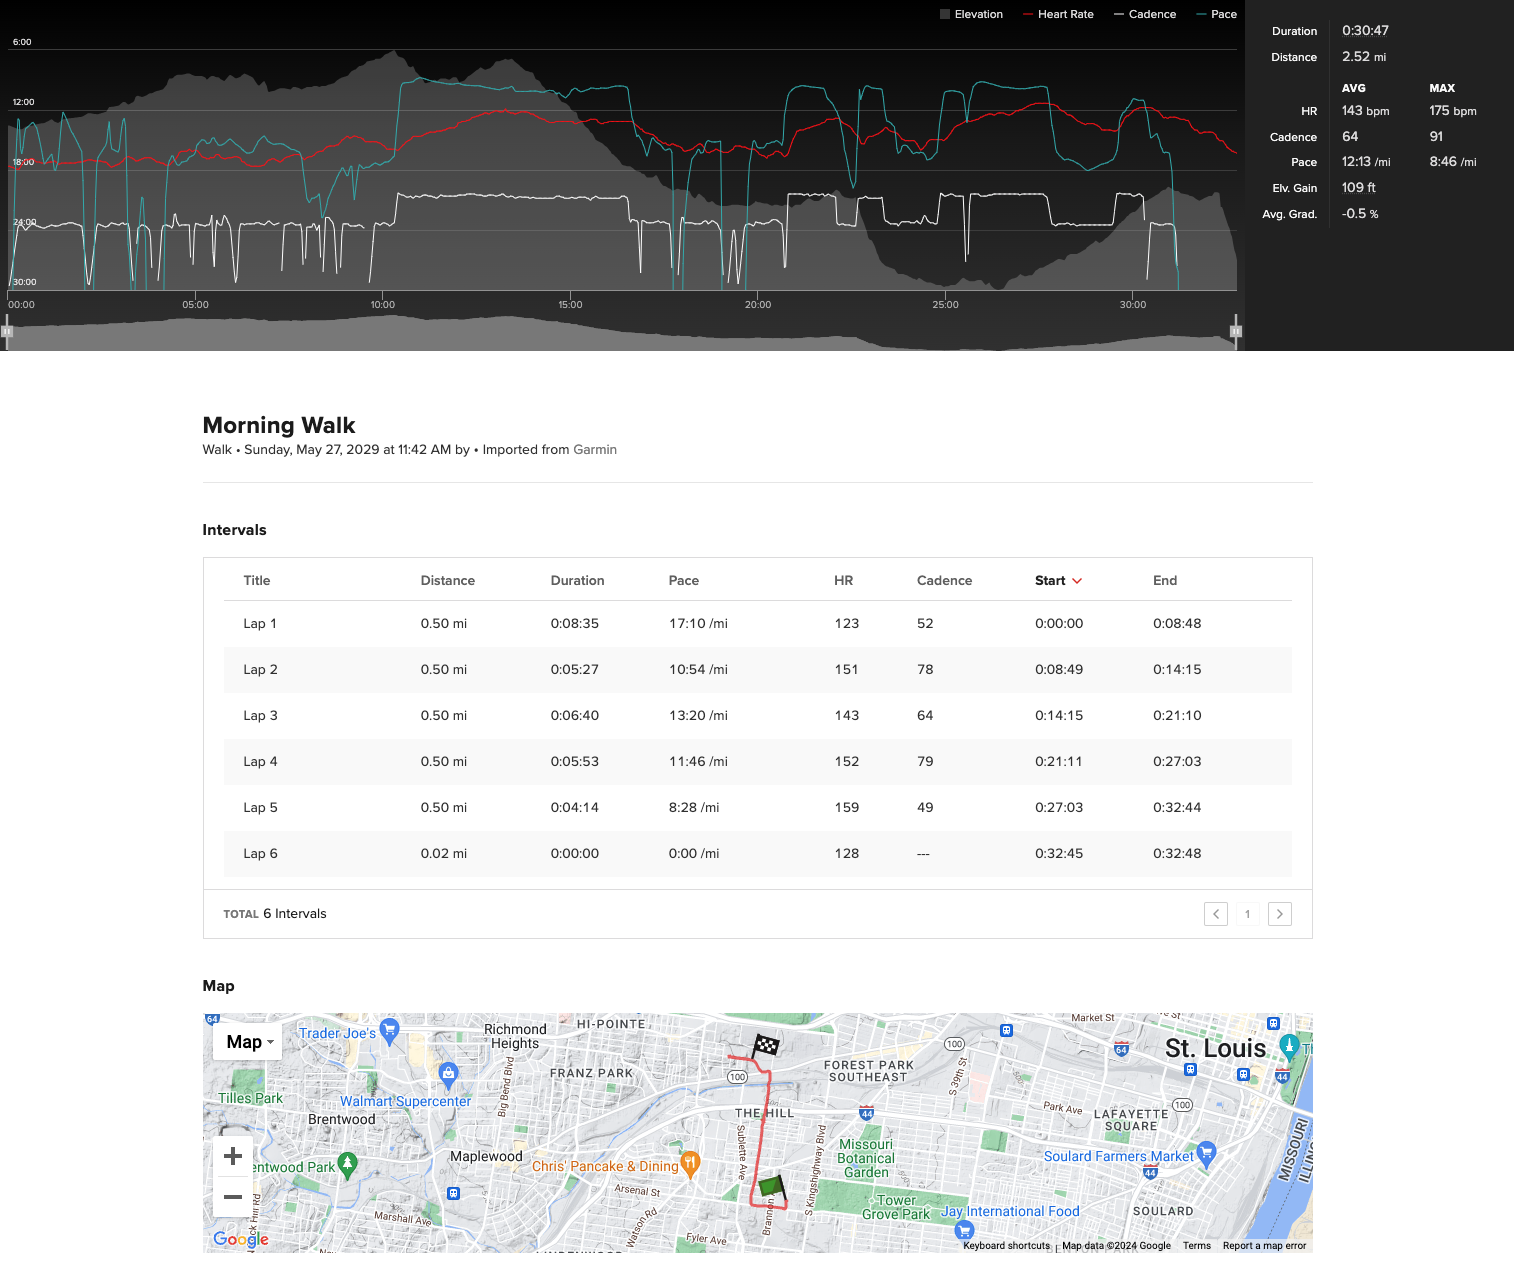
Task: Go to previous intervals page arrow
Action: coord(1216,914)
